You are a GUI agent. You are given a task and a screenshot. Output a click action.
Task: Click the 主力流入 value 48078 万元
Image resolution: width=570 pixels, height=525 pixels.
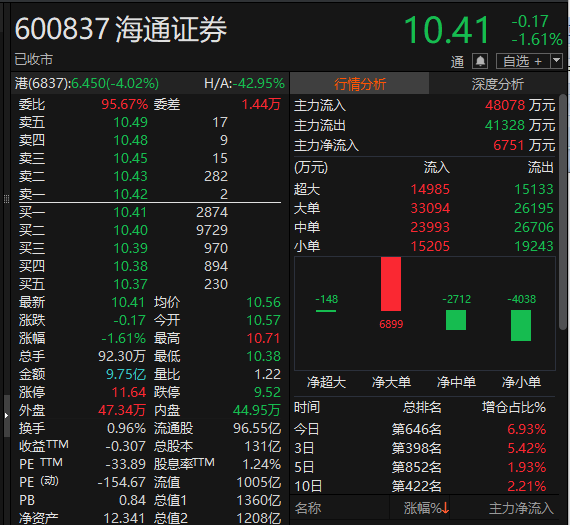point(520,105)
